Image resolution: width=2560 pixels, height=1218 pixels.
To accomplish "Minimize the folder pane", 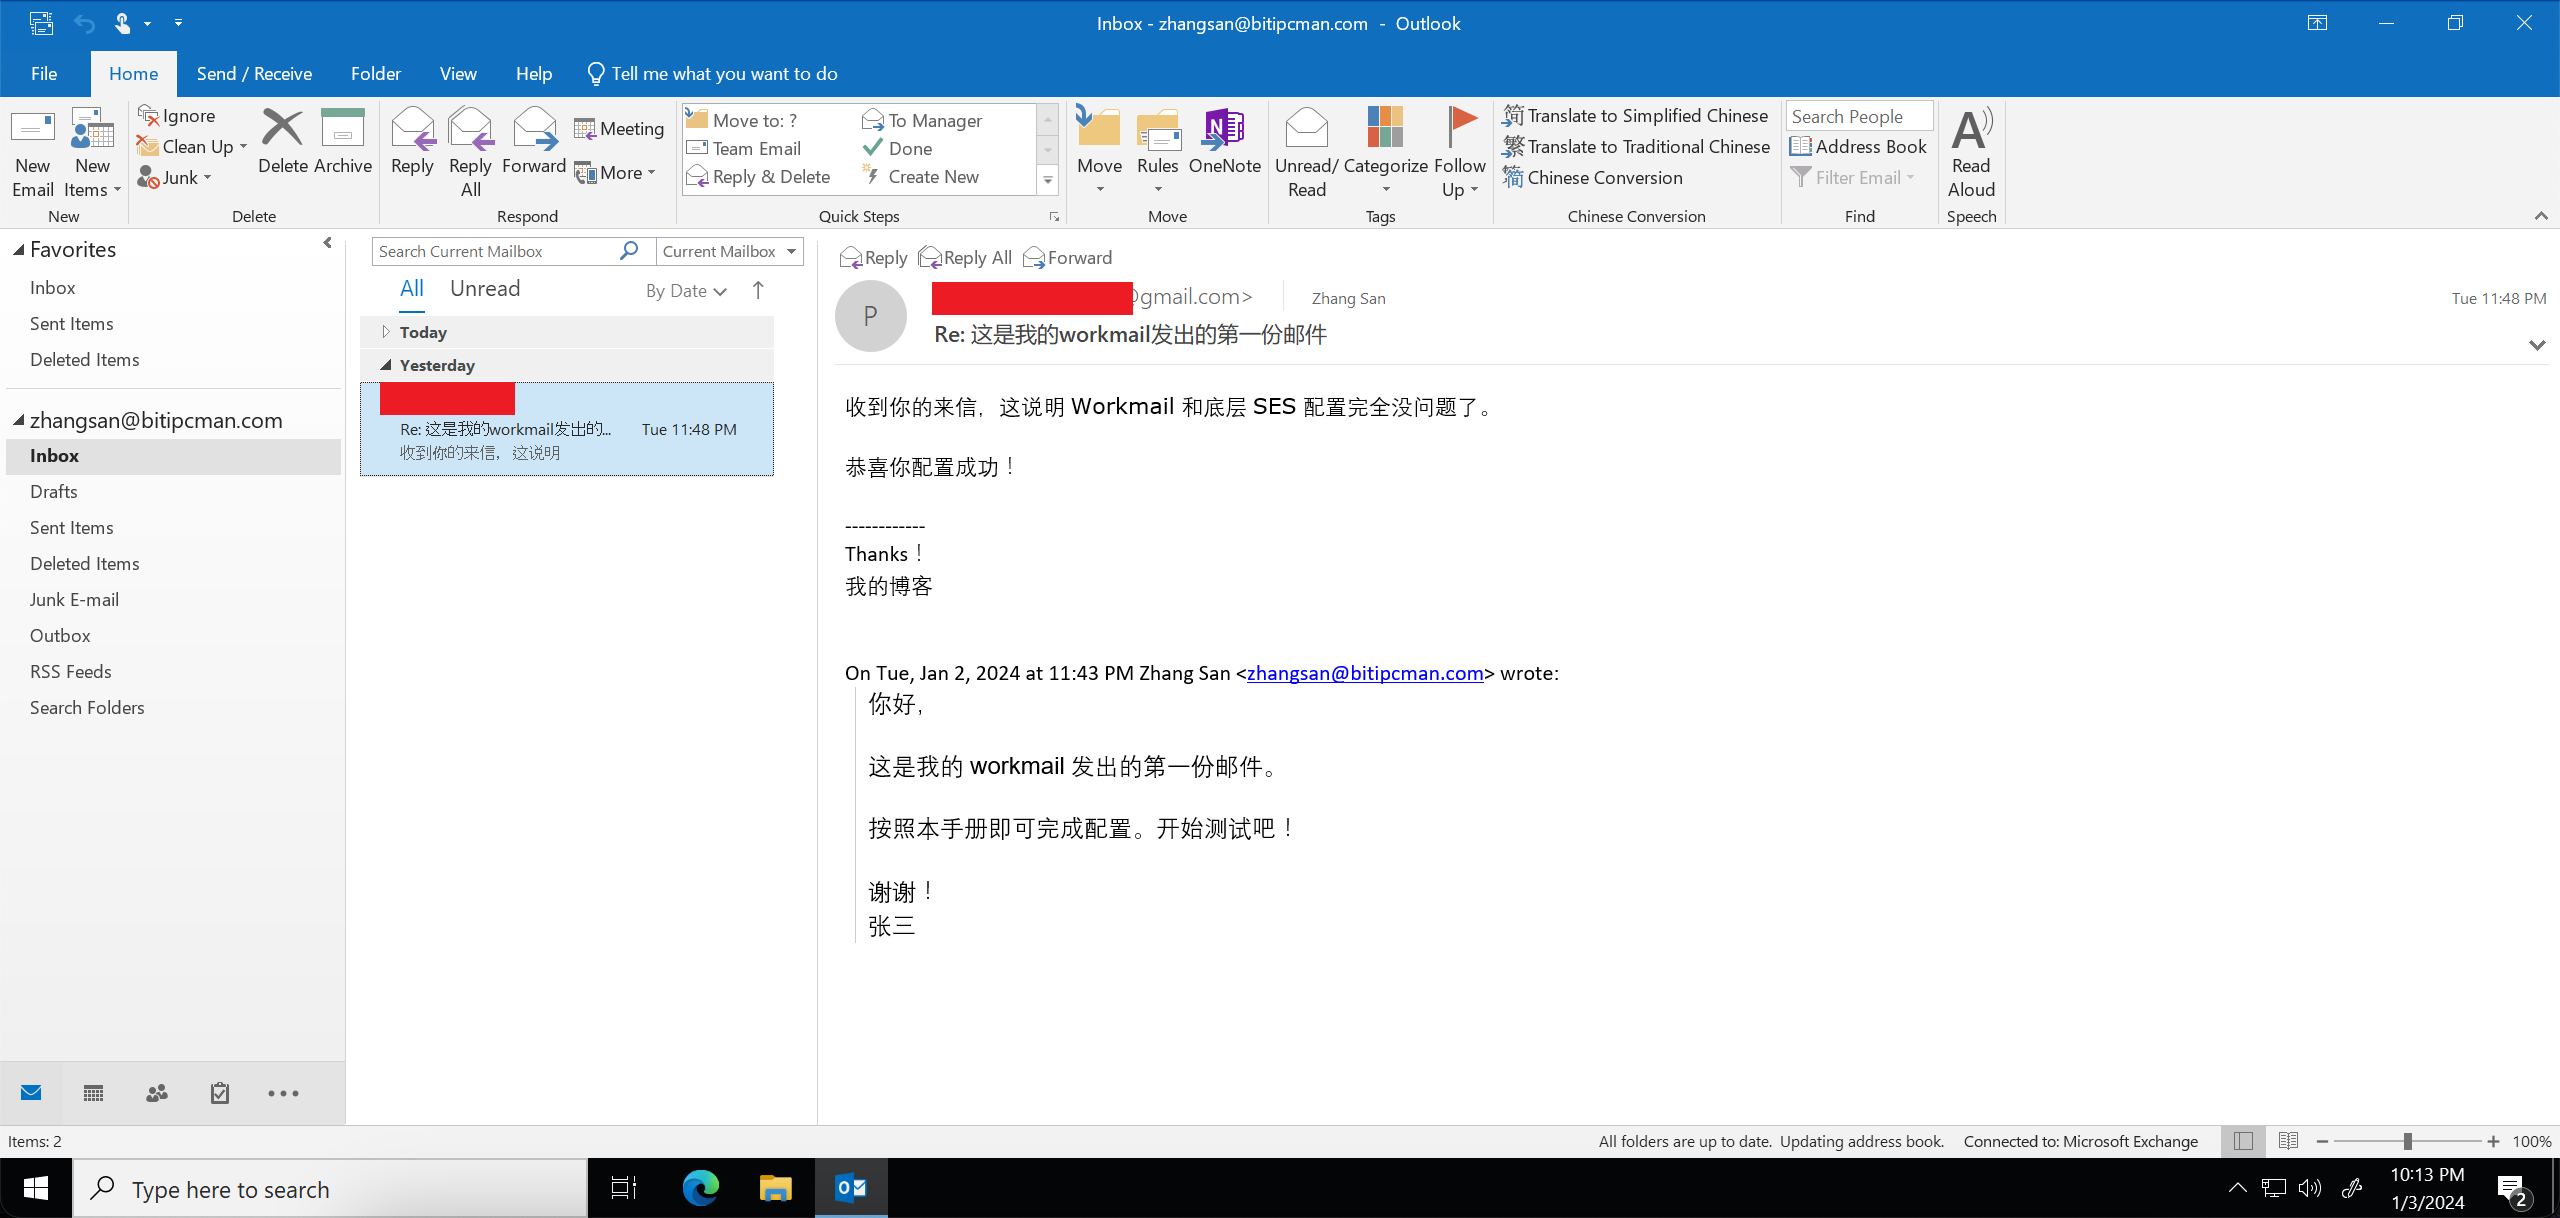I will [327, 243].
